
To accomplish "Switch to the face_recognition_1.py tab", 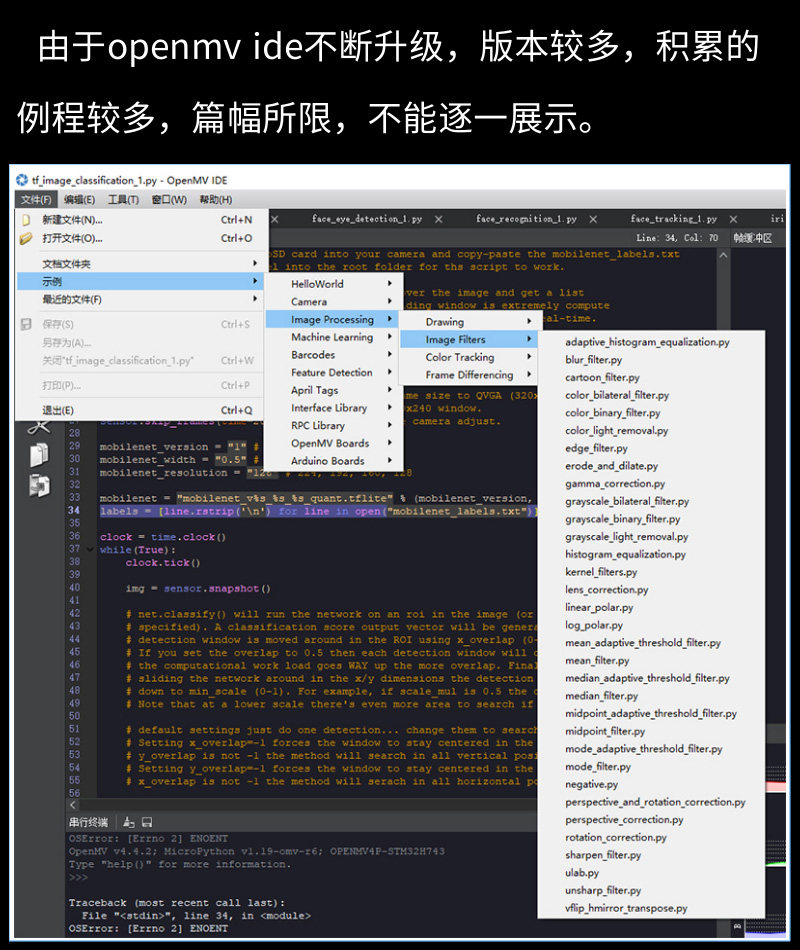I will click(x=526, y=219).
